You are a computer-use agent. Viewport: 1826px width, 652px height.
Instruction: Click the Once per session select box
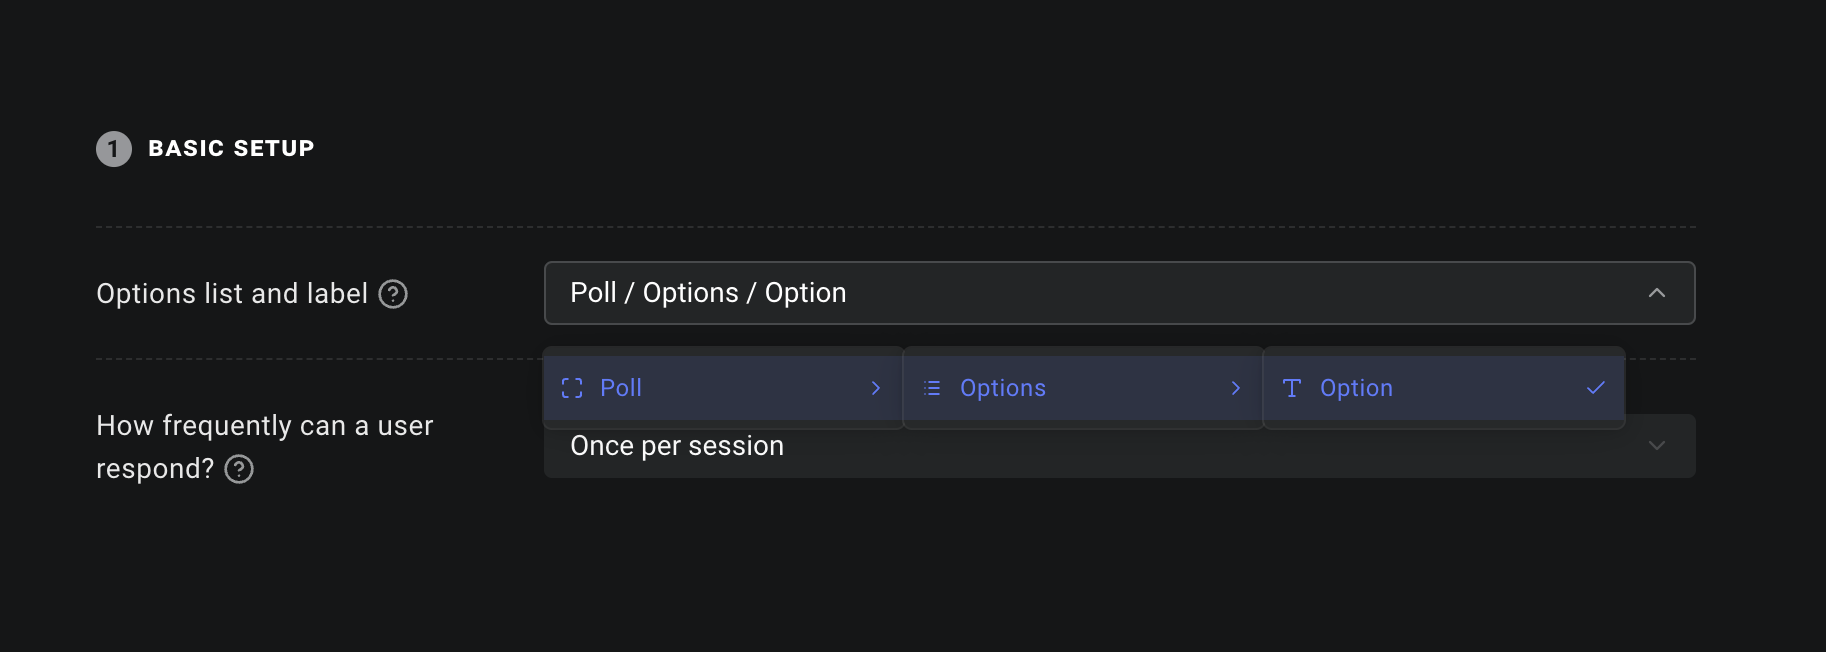(x=1120, y=446)
